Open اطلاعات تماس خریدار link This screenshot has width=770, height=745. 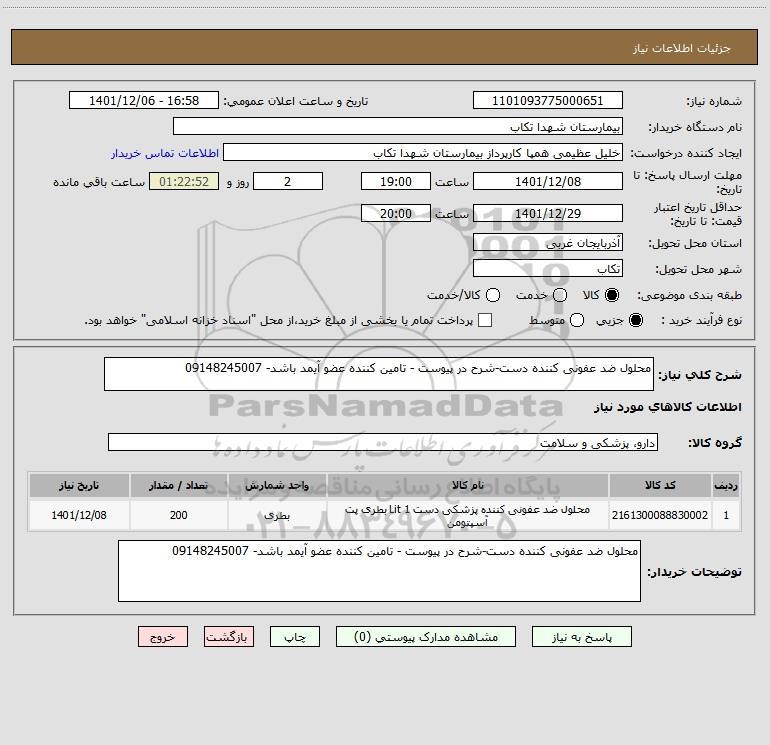(x=165, y=153)
